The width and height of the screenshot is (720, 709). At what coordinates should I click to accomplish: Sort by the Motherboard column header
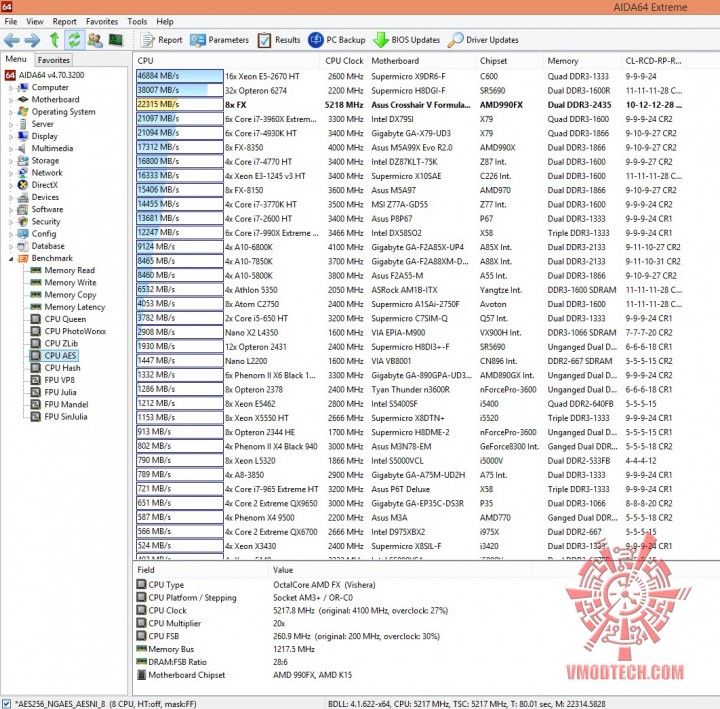(x=421, y=61)
